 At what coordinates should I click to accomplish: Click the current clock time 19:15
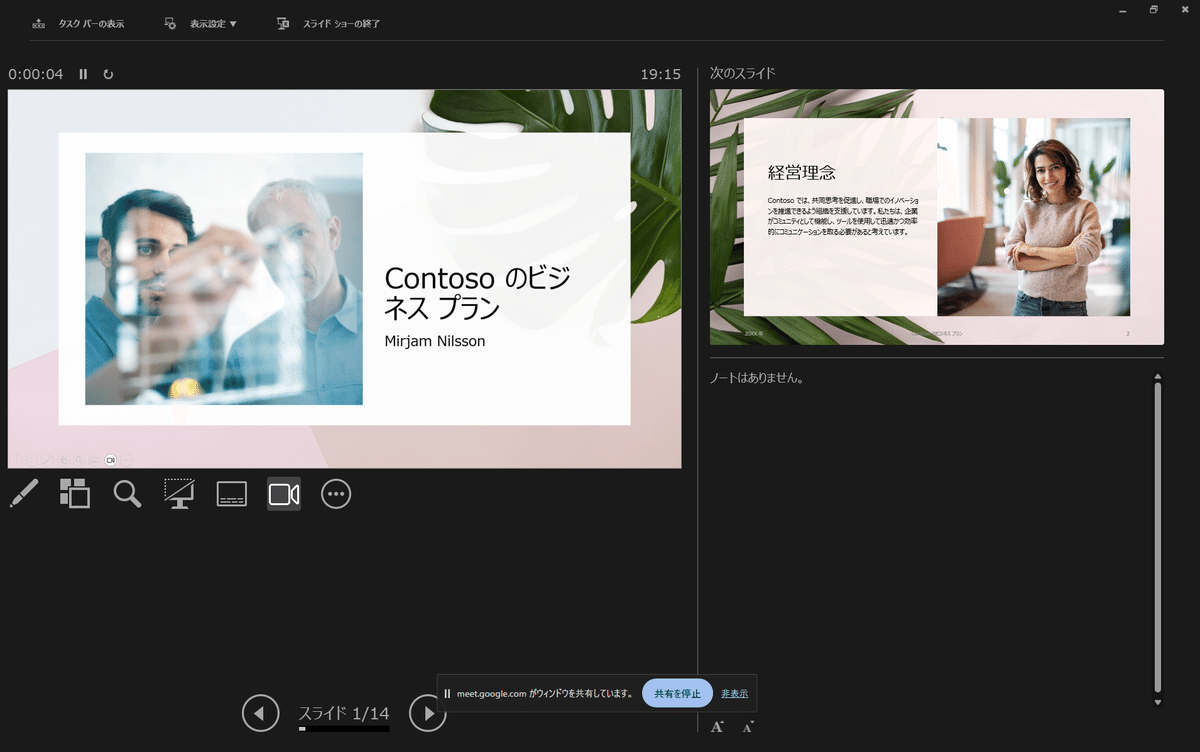(661, 74)
